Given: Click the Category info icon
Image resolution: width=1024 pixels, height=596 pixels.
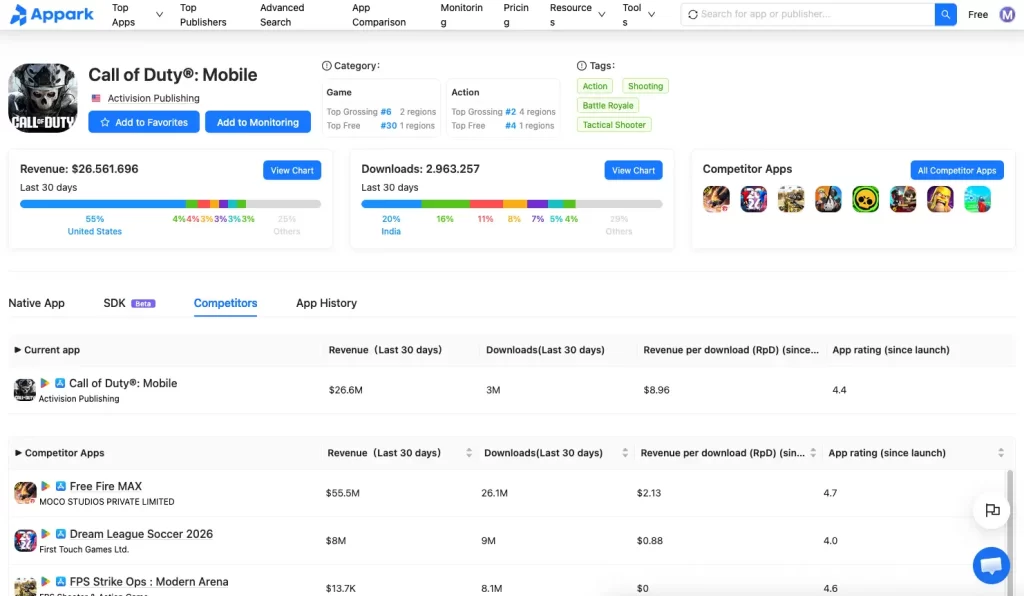Looking at the screenshot, I should (x=327, y=66).
